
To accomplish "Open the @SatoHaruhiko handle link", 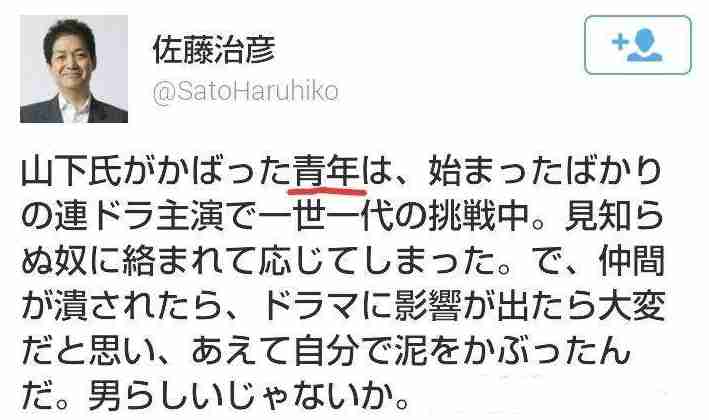I will click(x=246, y=92).
